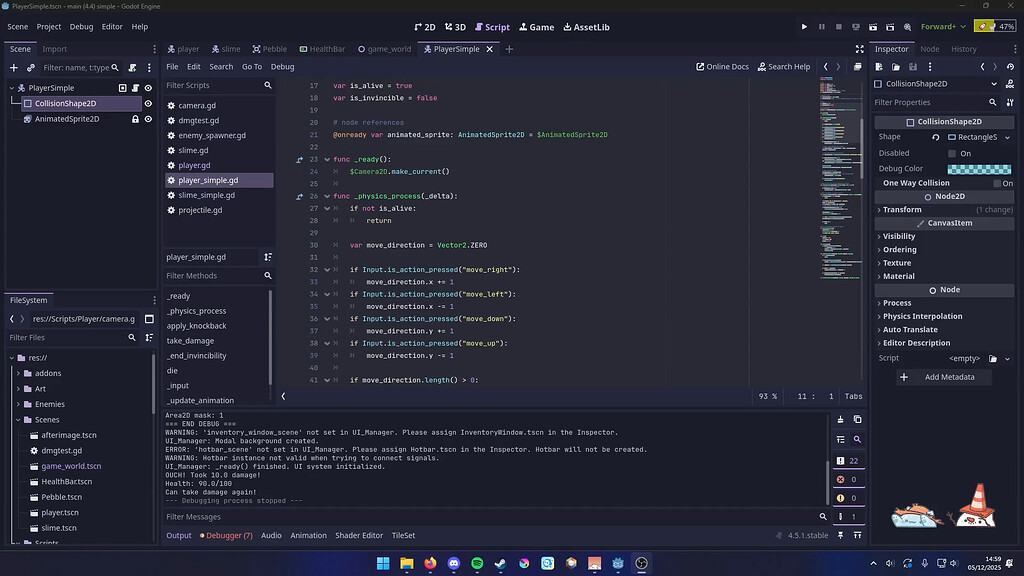Image resolution: width=1024 pixels, height=576 pixels.
Task: Run the project with the Play button
Action: pyautogui.click(x=804, y=27)
